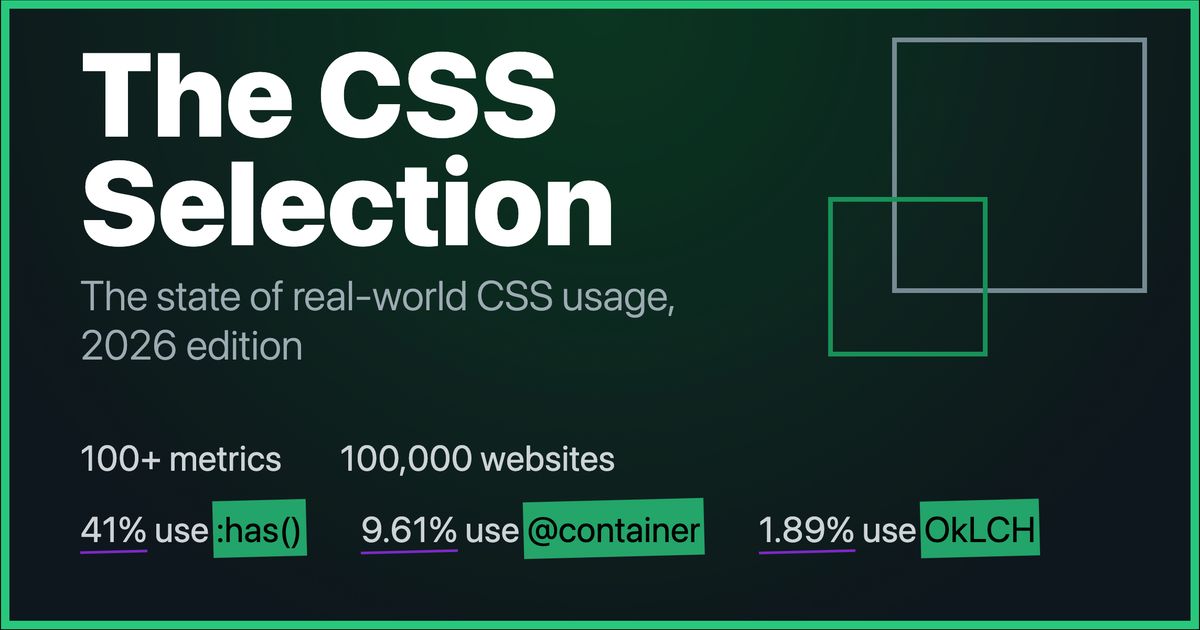Open the underlined "41%" statistic
Screen dimensions: 1200x630
point(114,532)
